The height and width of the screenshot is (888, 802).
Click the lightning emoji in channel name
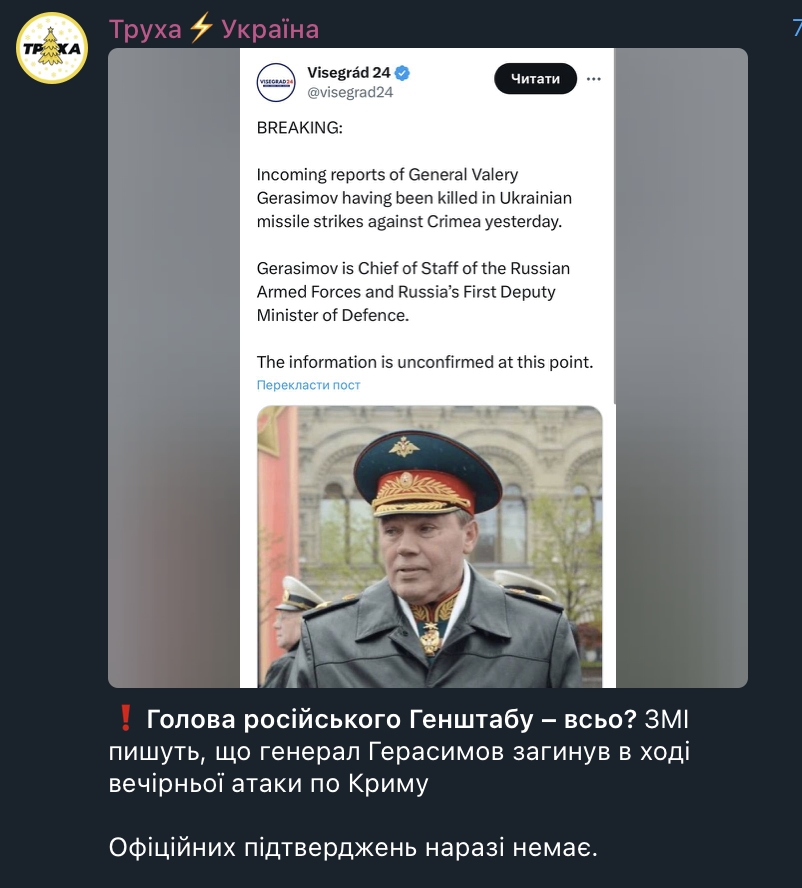[202, 29]
